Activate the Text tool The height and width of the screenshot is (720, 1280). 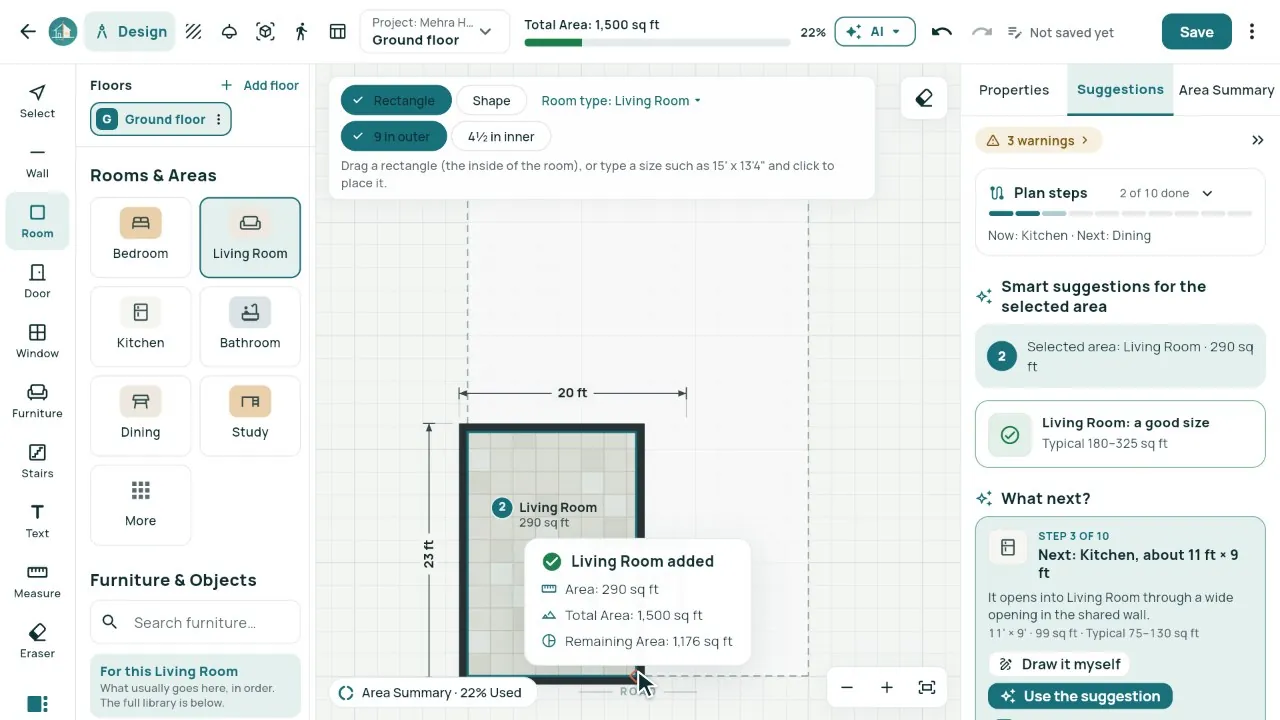click(x=37, y=522)
